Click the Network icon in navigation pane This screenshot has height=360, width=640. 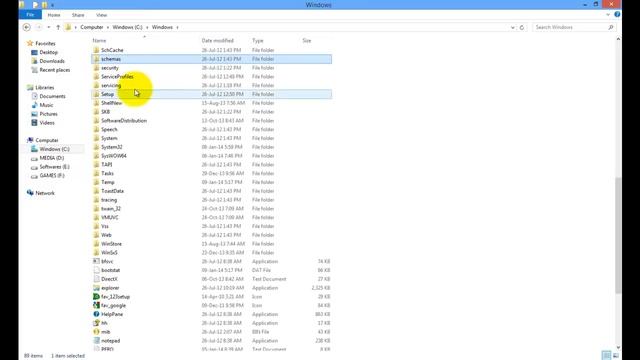pos(30,193)
